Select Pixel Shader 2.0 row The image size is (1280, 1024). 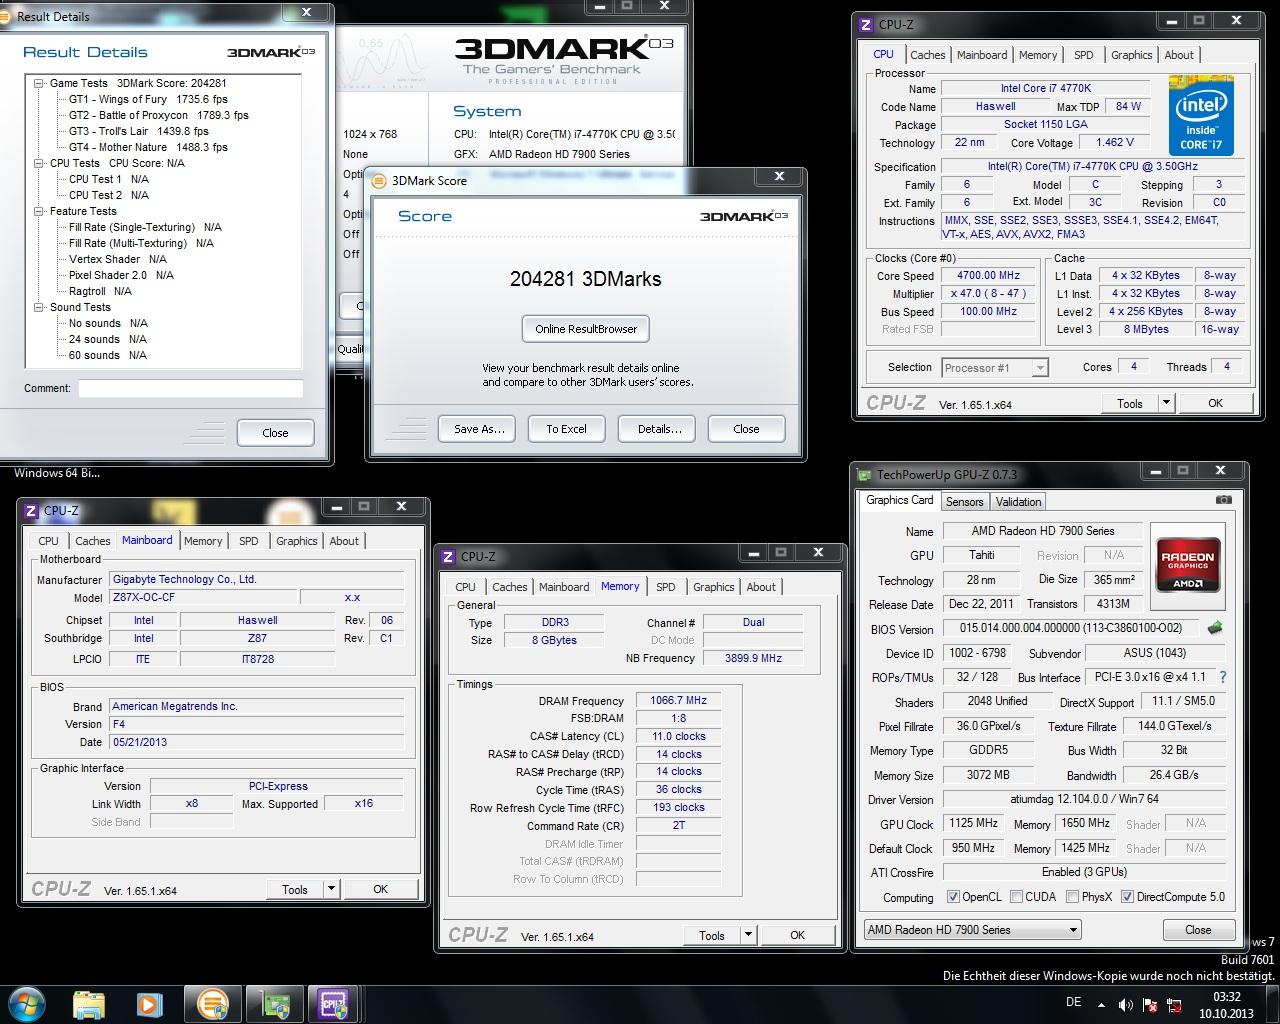point(121,275)
